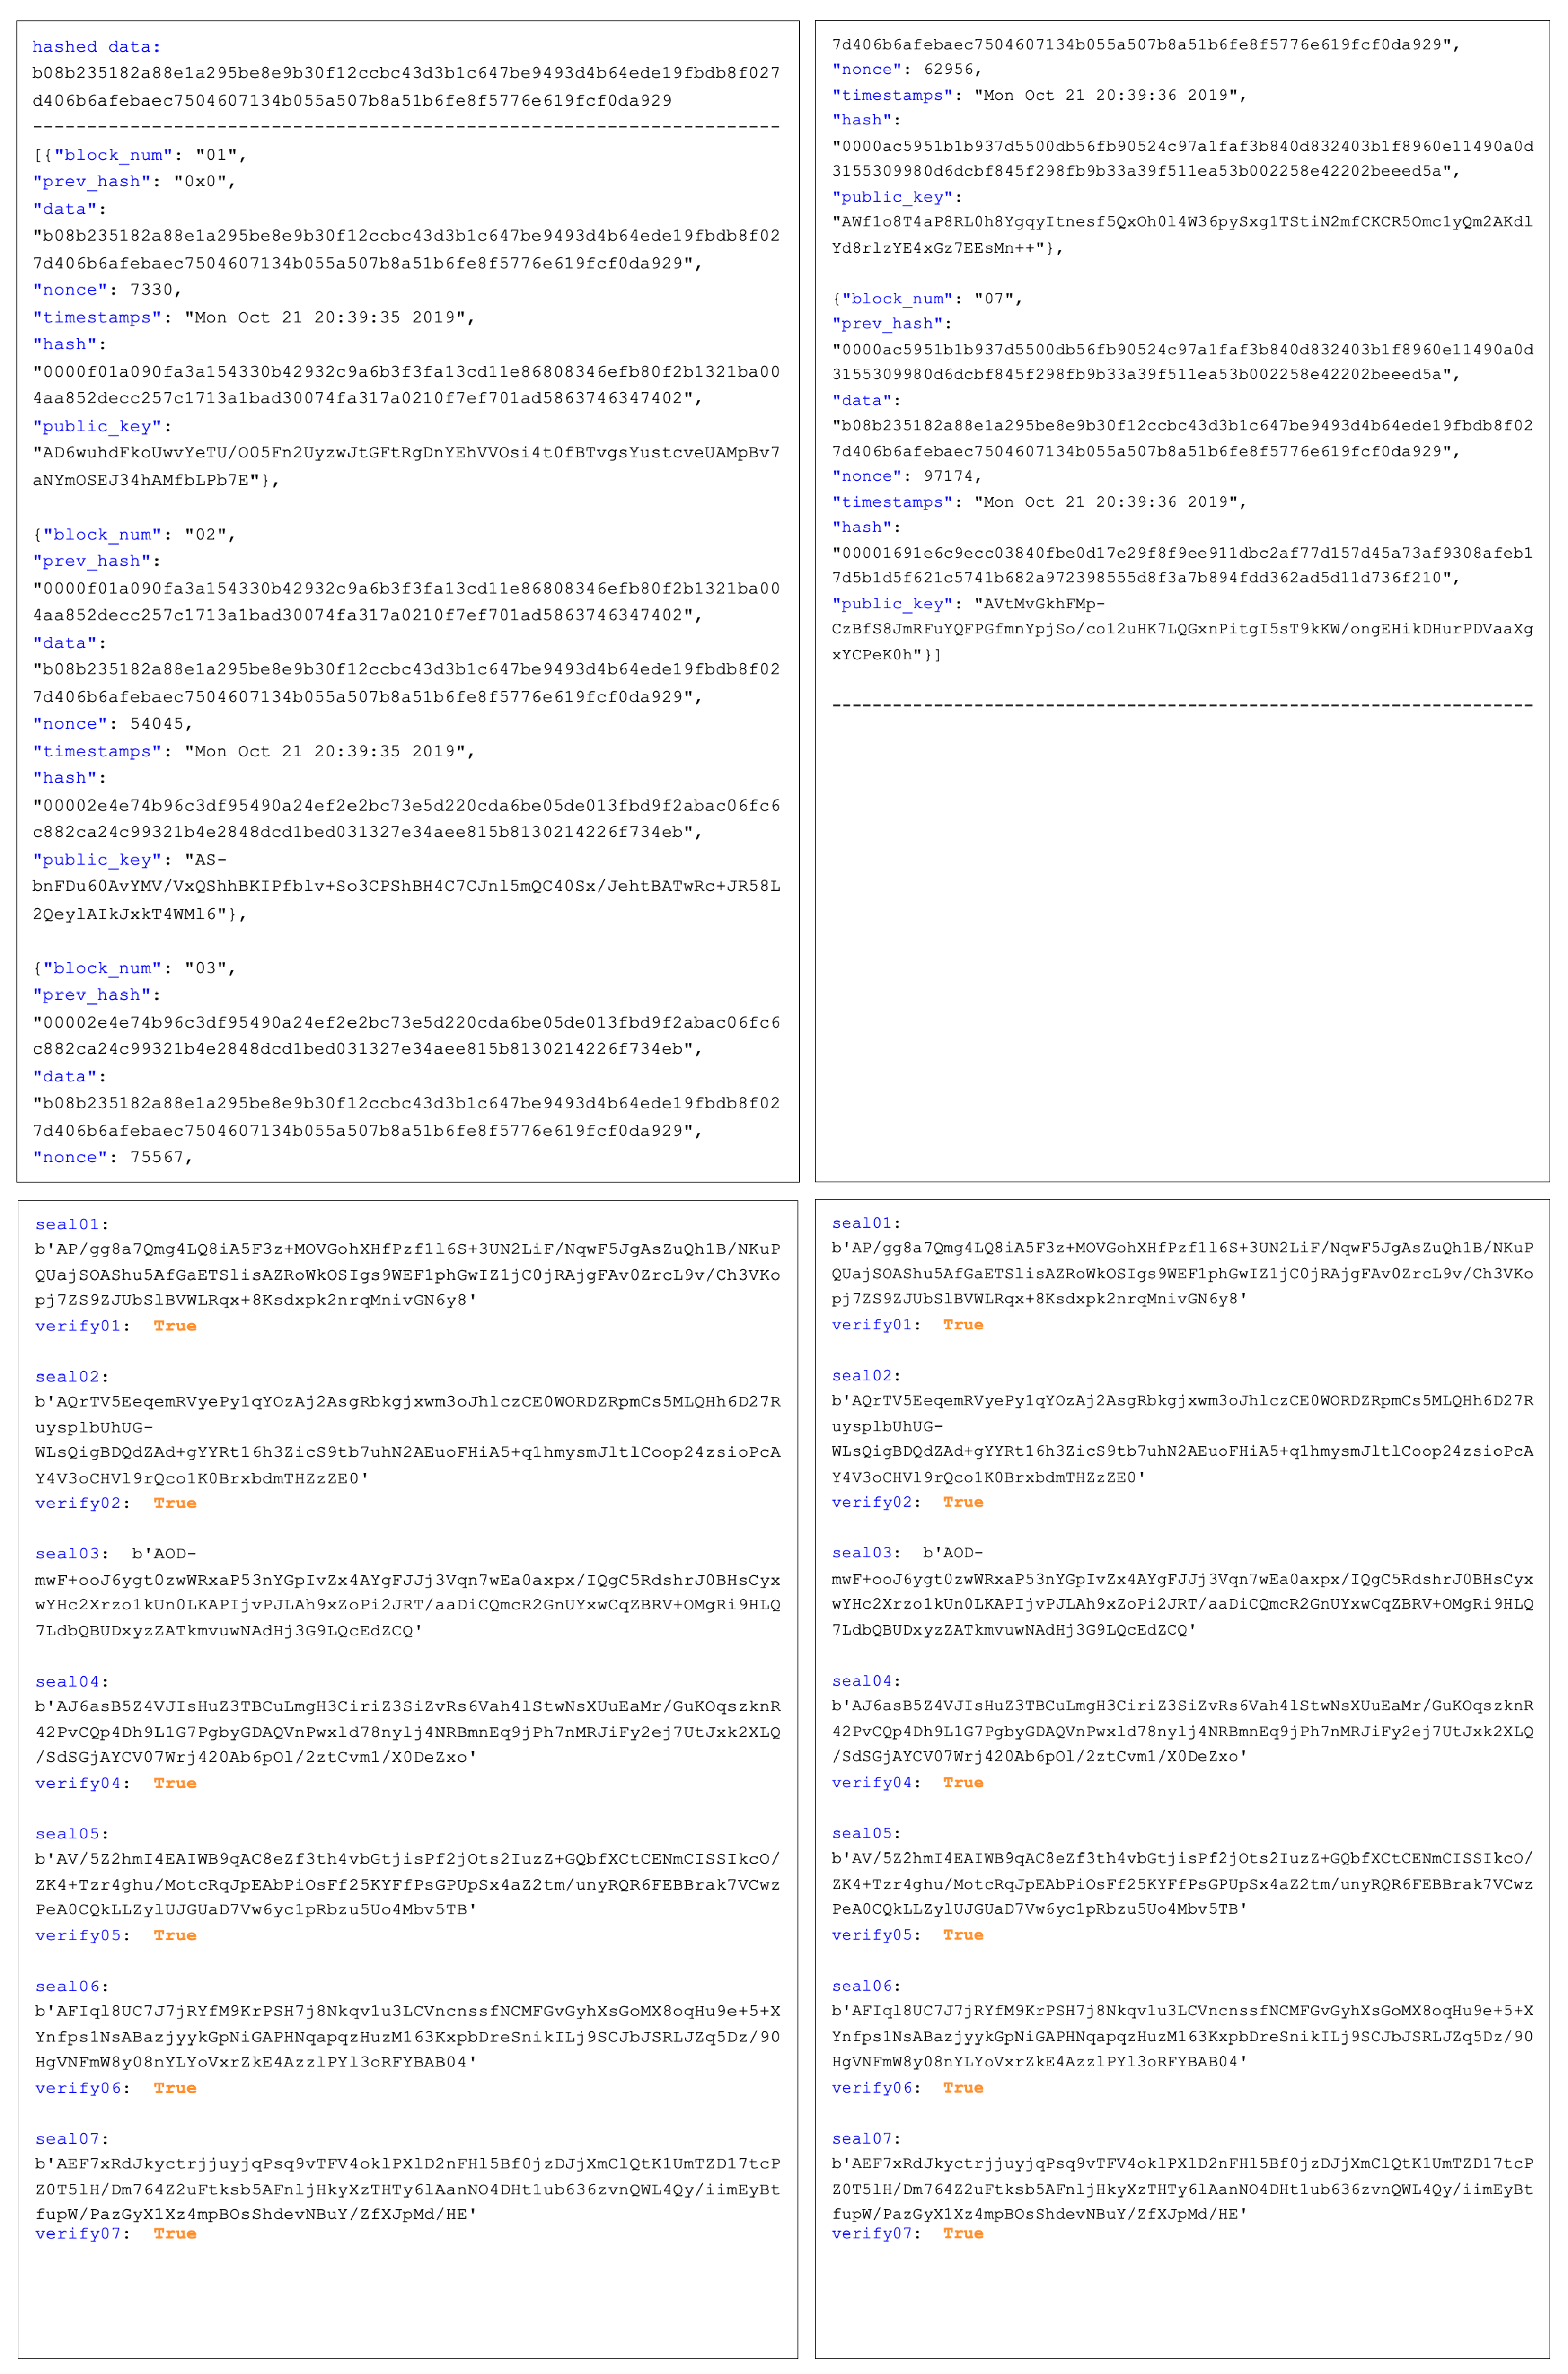
Task: Click the seal05 label in left panel
Action: [x=68, y=1834]
